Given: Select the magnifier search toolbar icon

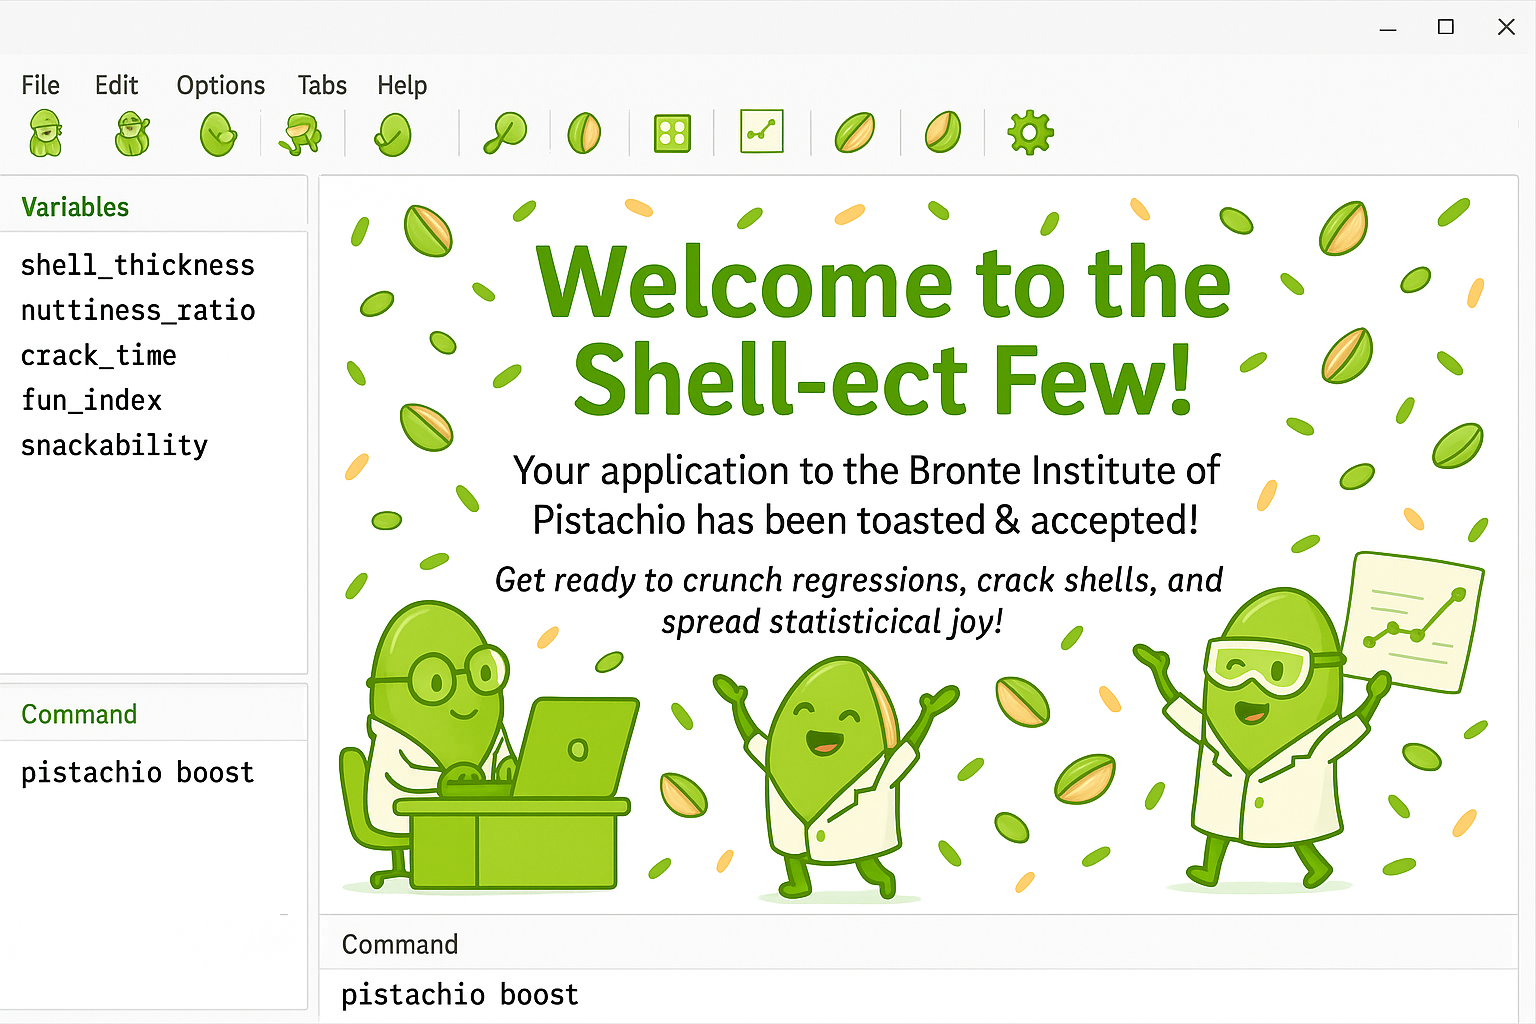Looking at the screenshot, I should (505, 133).
